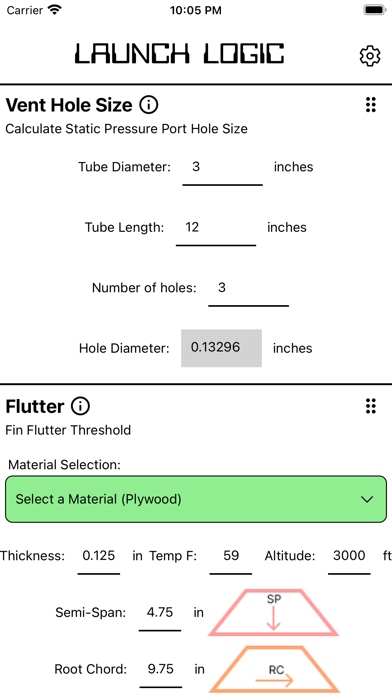Edit the Temp F field showing 59
This screenshot has width=392, height=696.
tap(231, 557)
